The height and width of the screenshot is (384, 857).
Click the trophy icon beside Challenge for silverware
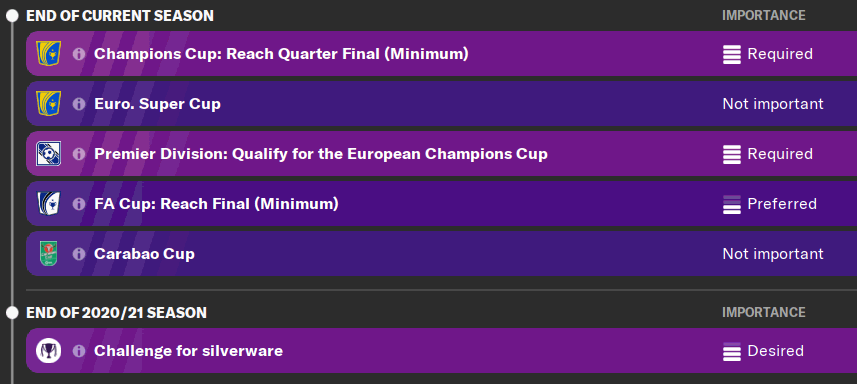[x=48, y=350]
